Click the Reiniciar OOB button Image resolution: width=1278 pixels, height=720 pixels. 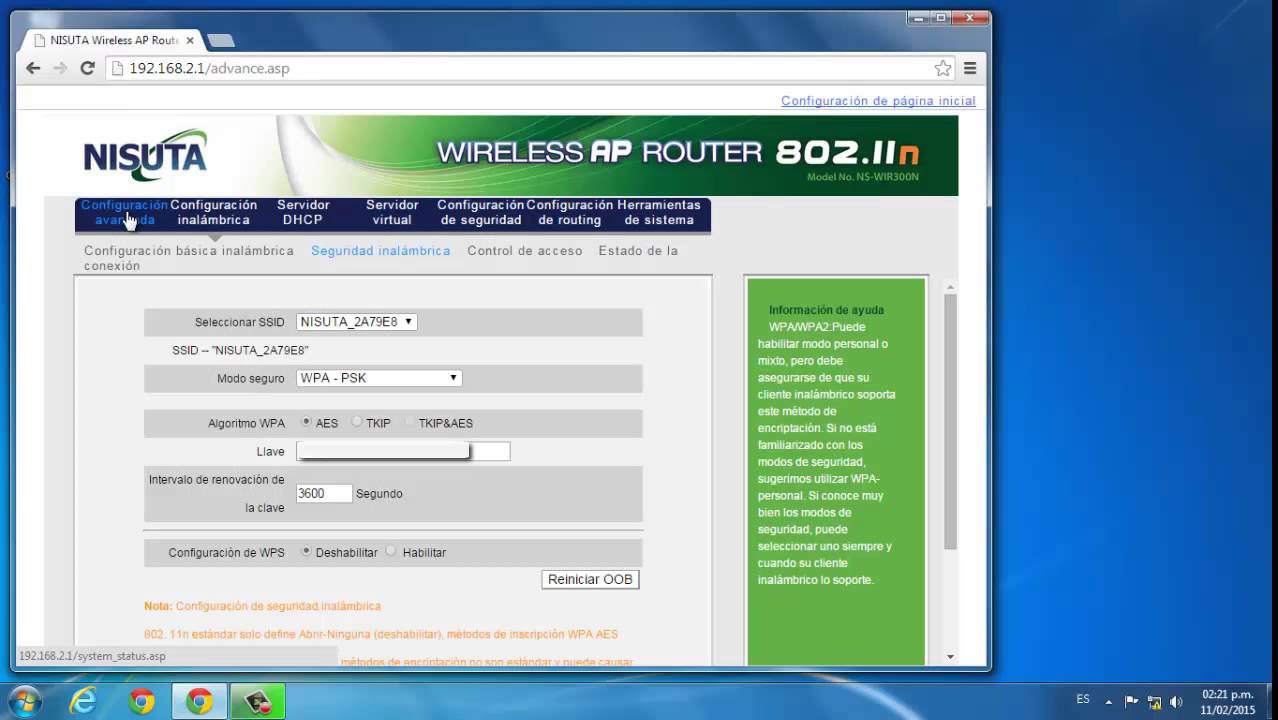coord(590,579)
